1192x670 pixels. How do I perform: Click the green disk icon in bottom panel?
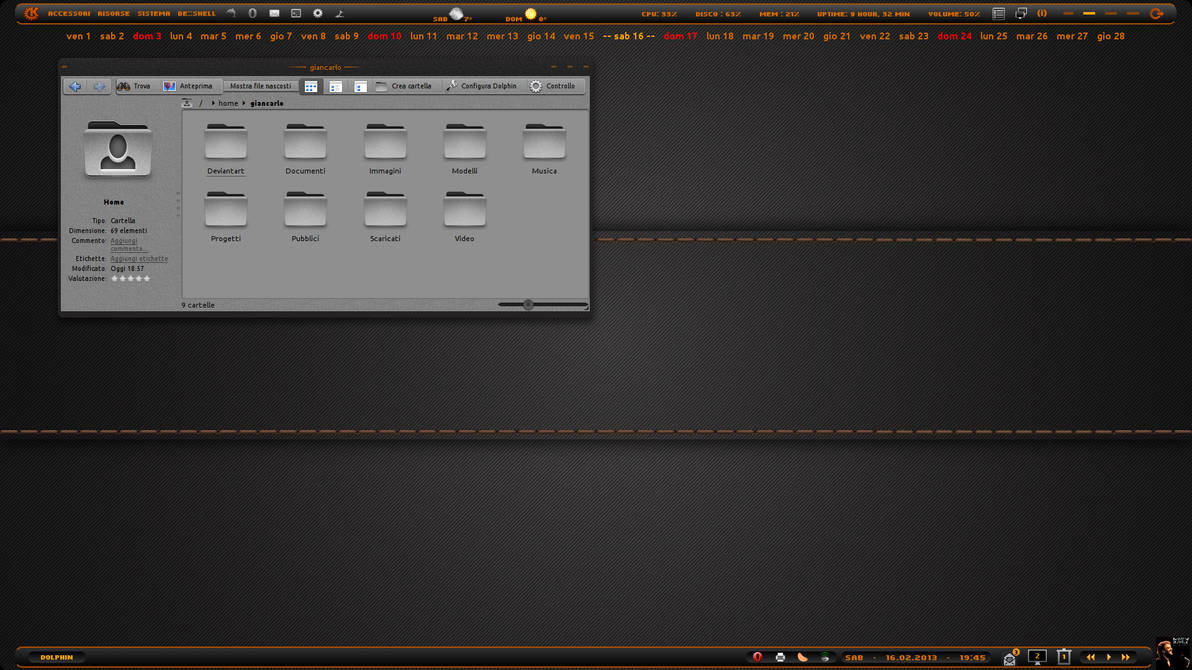pos(825,657)
